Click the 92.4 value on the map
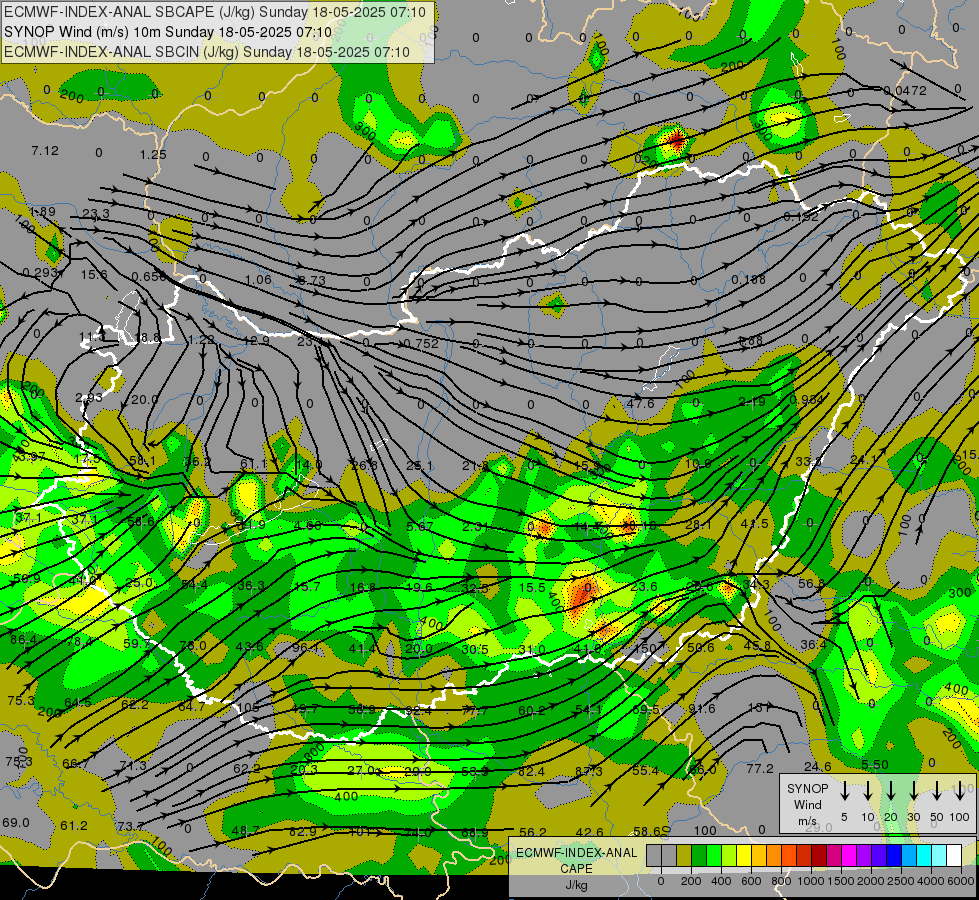 click(418, 710)
